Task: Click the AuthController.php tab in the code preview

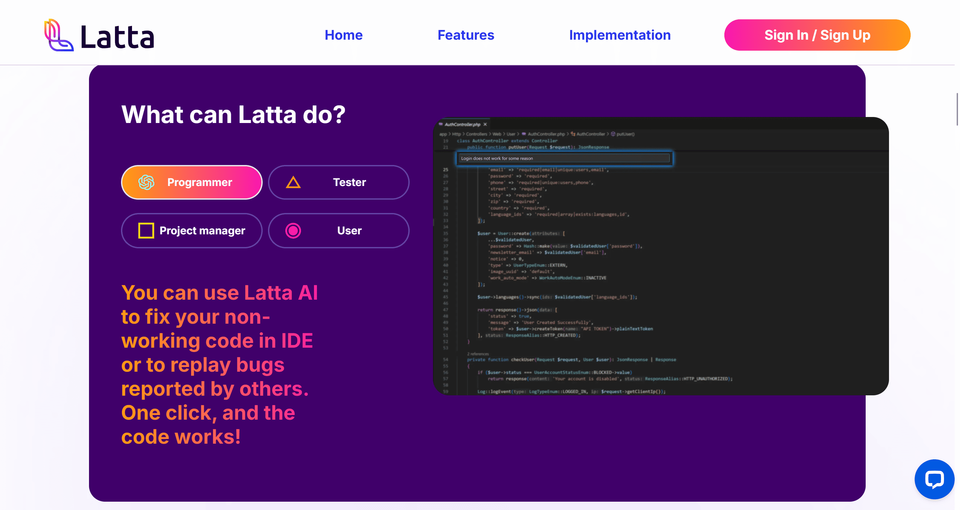Action: click(x=462, y=124)
